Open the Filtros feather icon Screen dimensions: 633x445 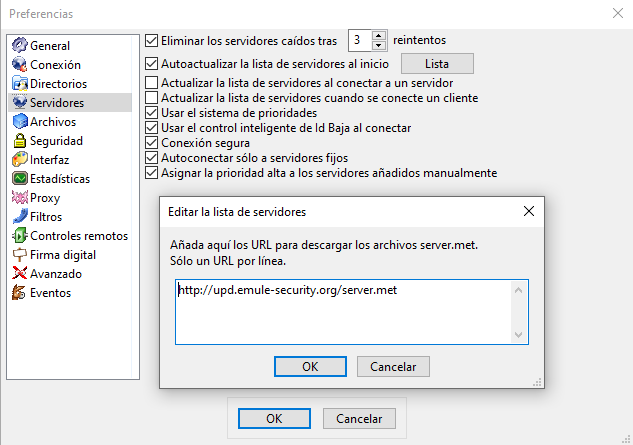19,216
